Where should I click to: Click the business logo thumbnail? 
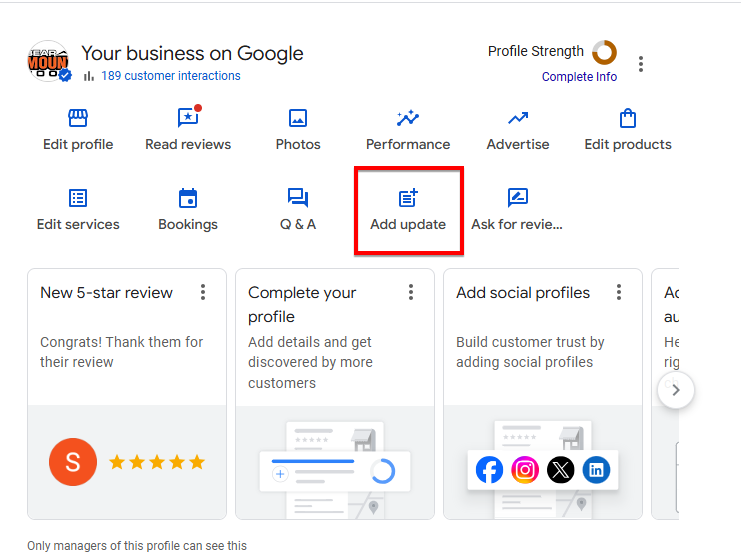[x=48, y=62]
